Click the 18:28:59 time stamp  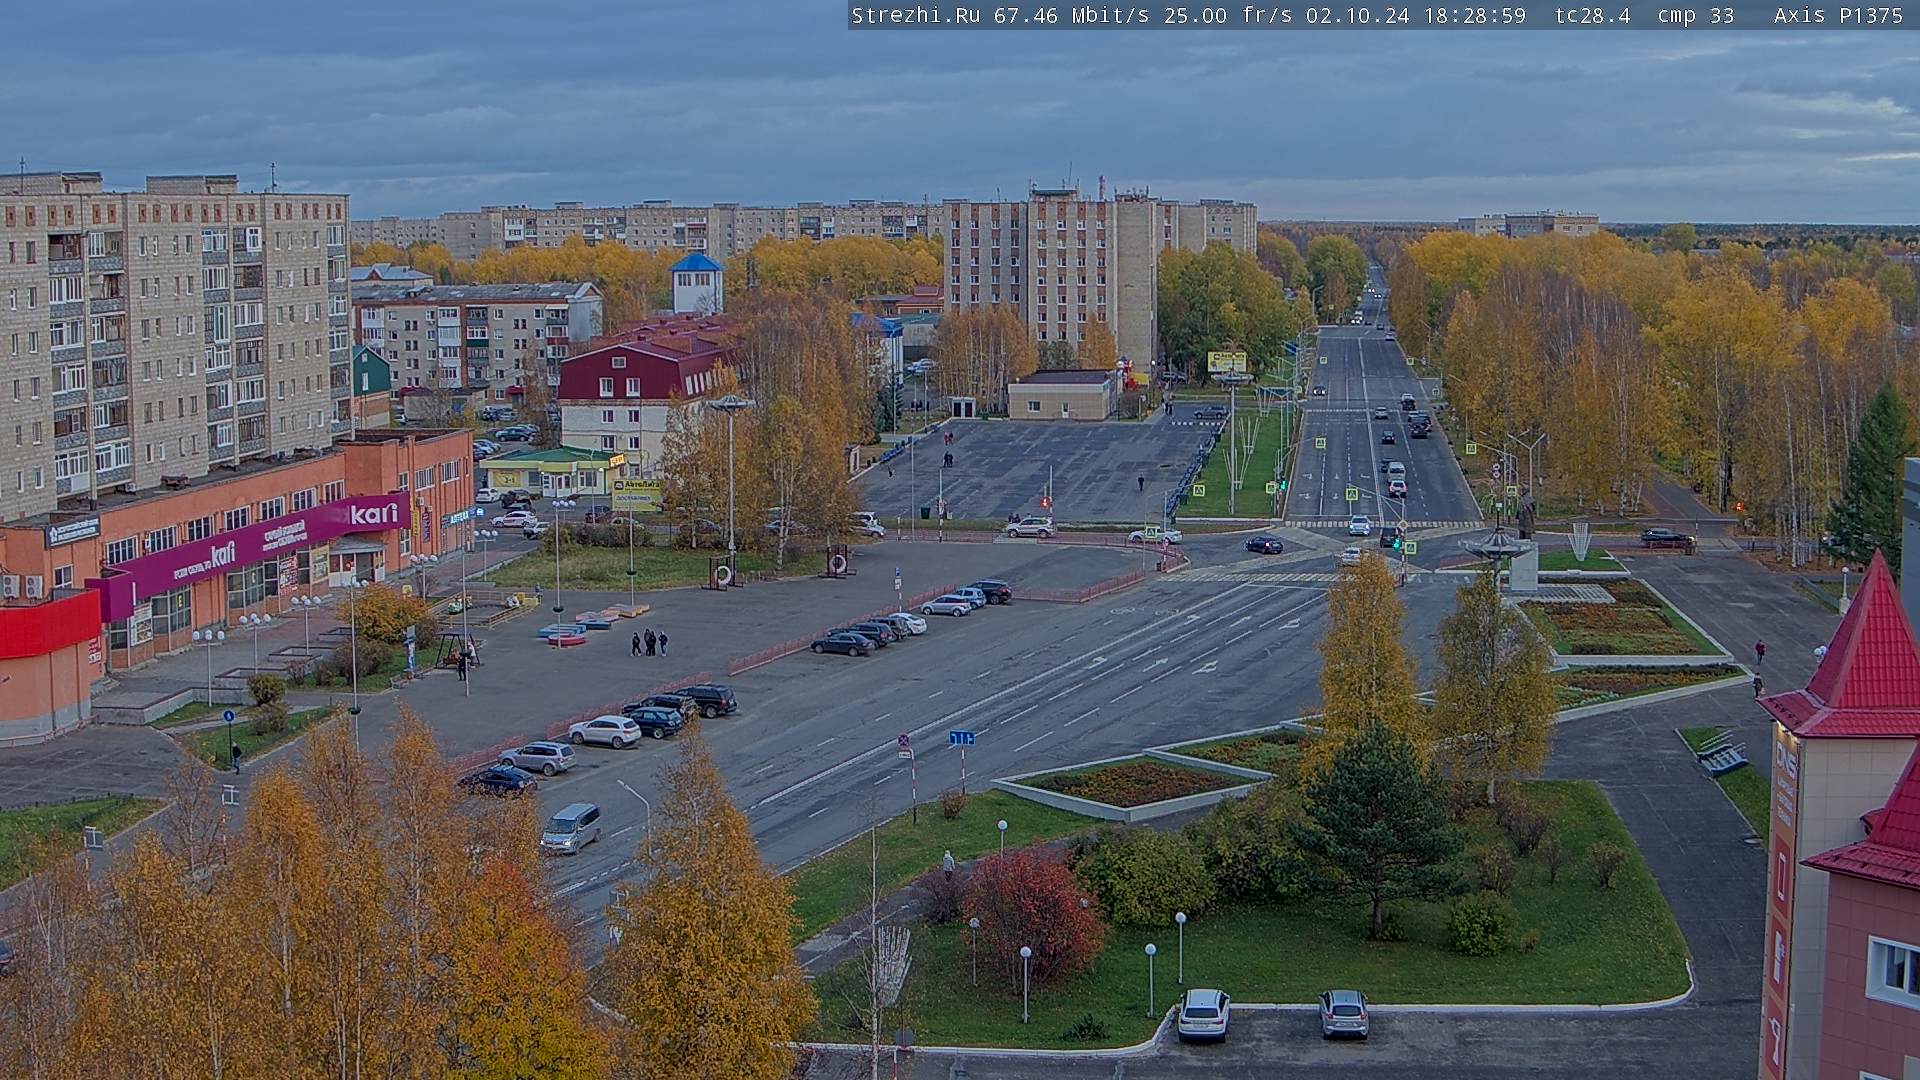pyautogui.click(x=1474, y=15)
